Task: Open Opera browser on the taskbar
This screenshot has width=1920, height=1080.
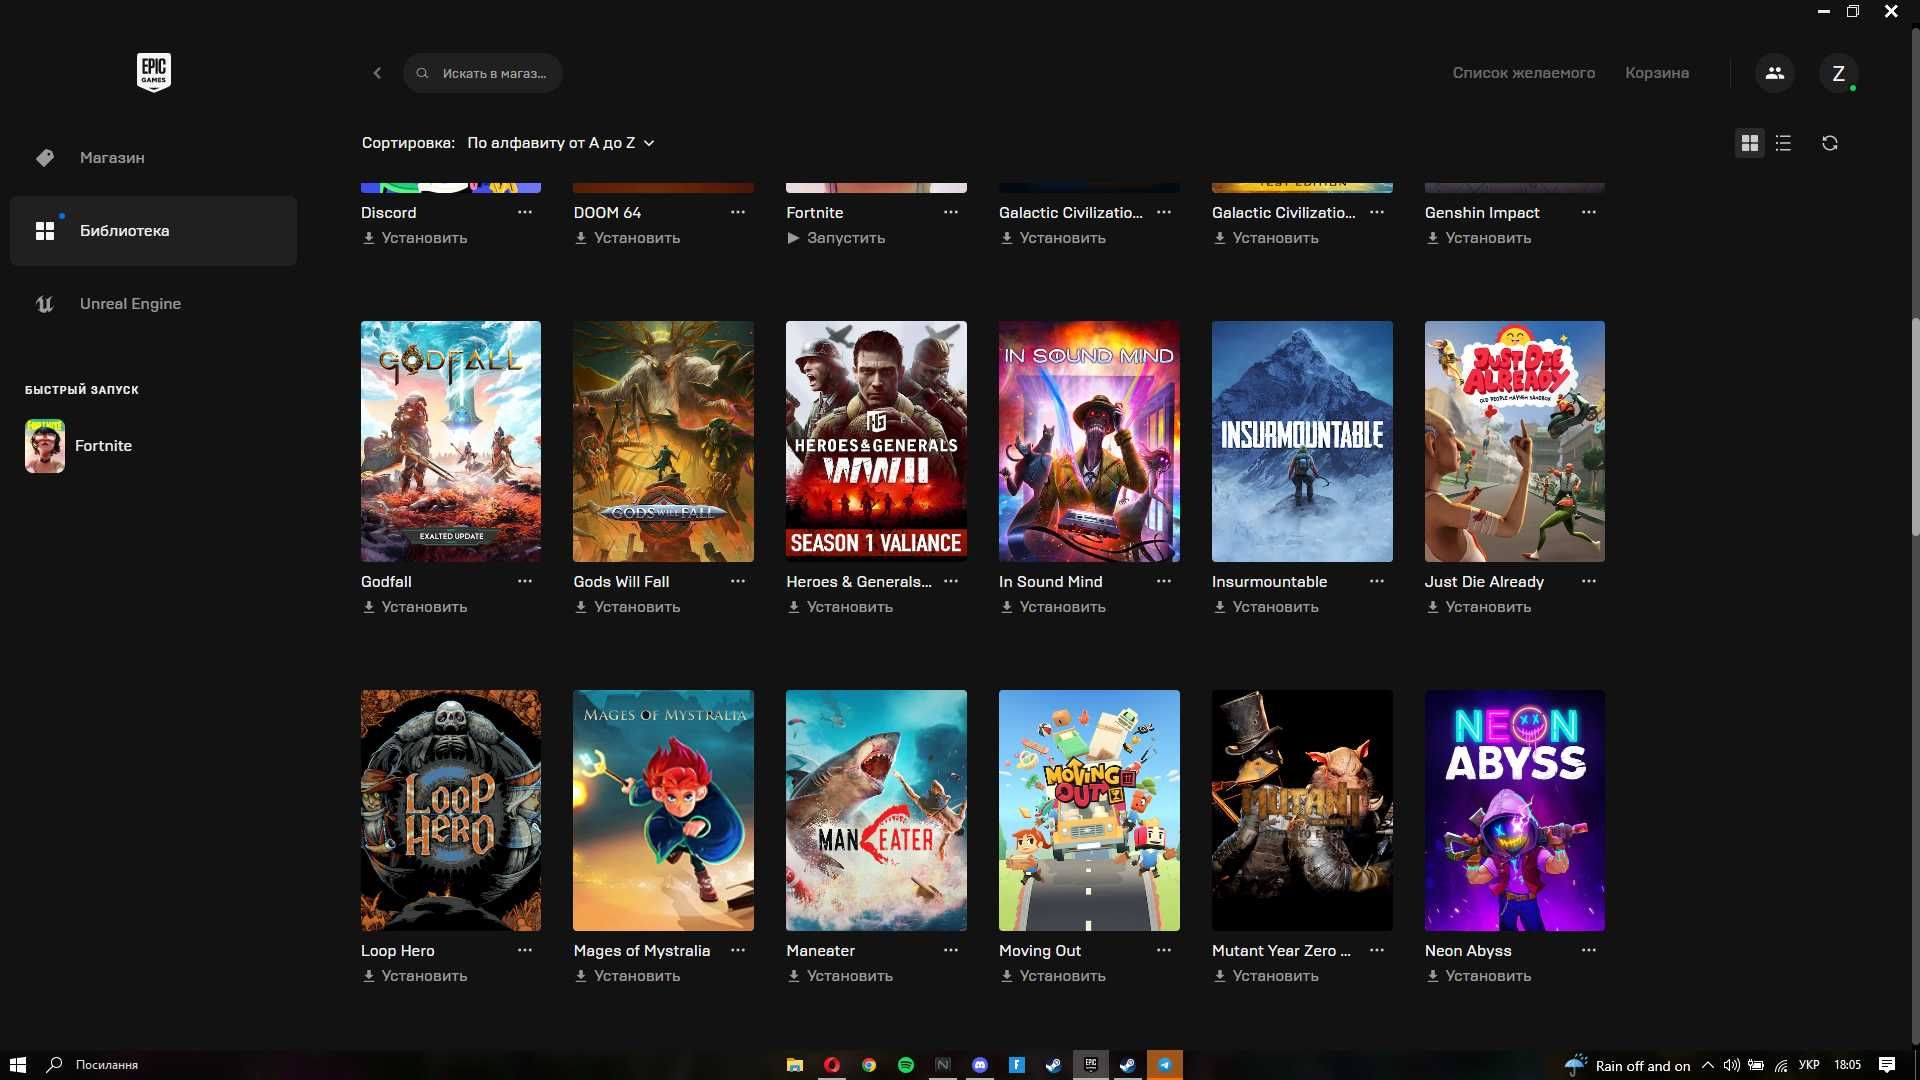Action: point(832,1065)
